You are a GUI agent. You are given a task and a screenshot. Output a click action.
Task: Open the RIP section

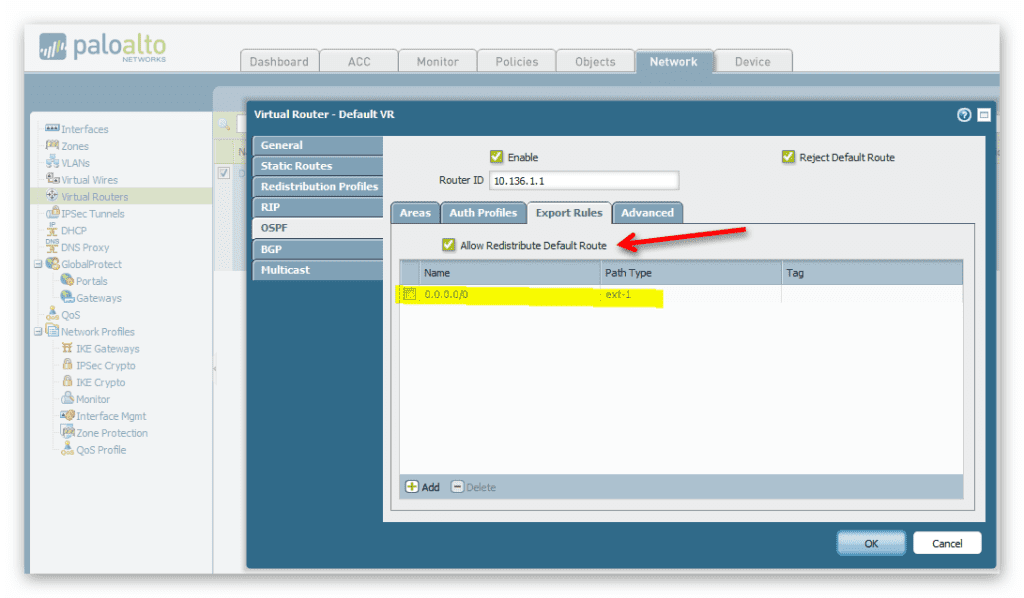click(x=318, y=207)
